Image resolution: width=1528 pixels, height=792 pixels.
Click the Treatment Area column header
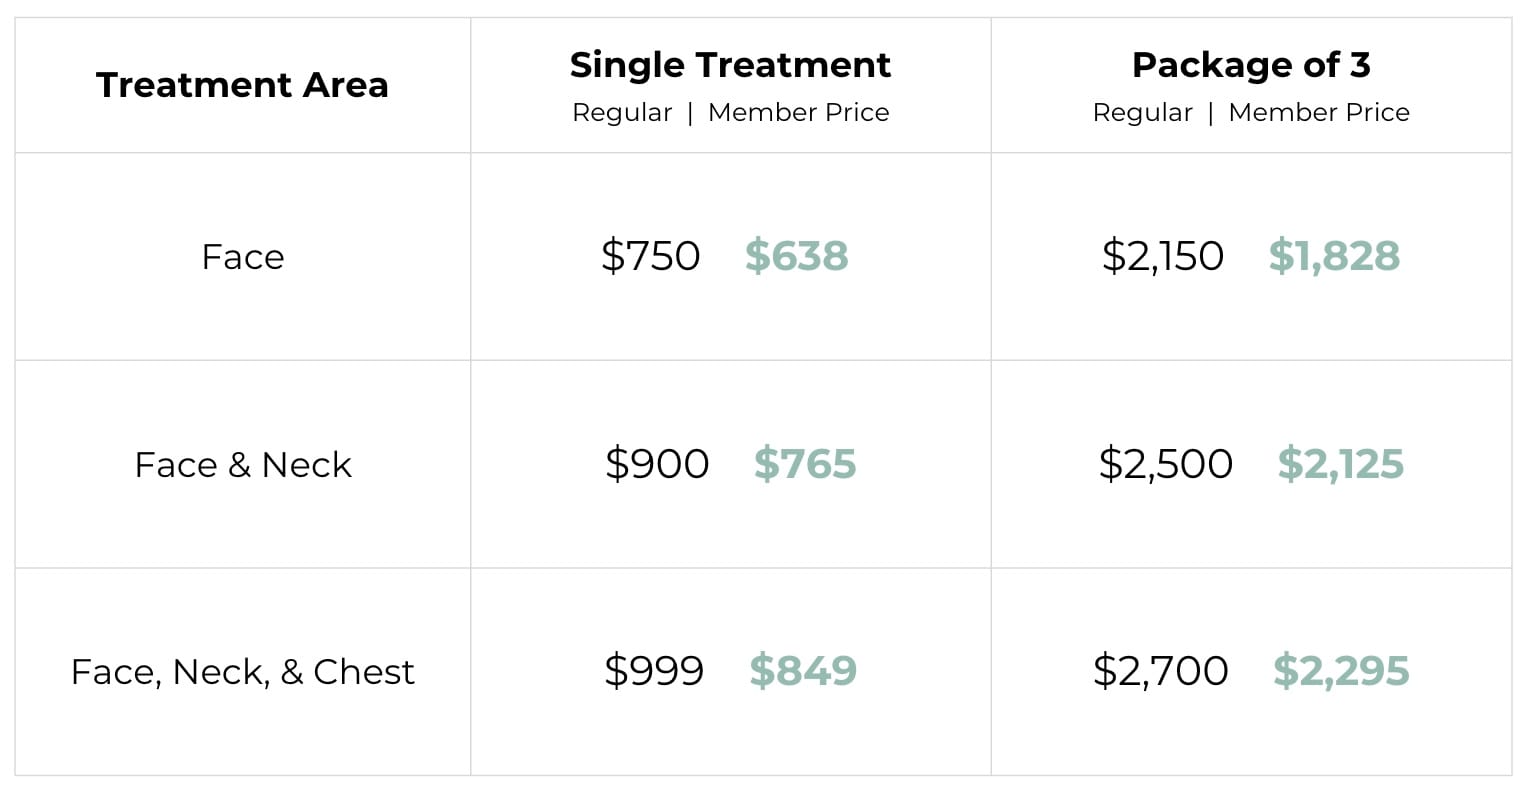[x=242, y=85]
